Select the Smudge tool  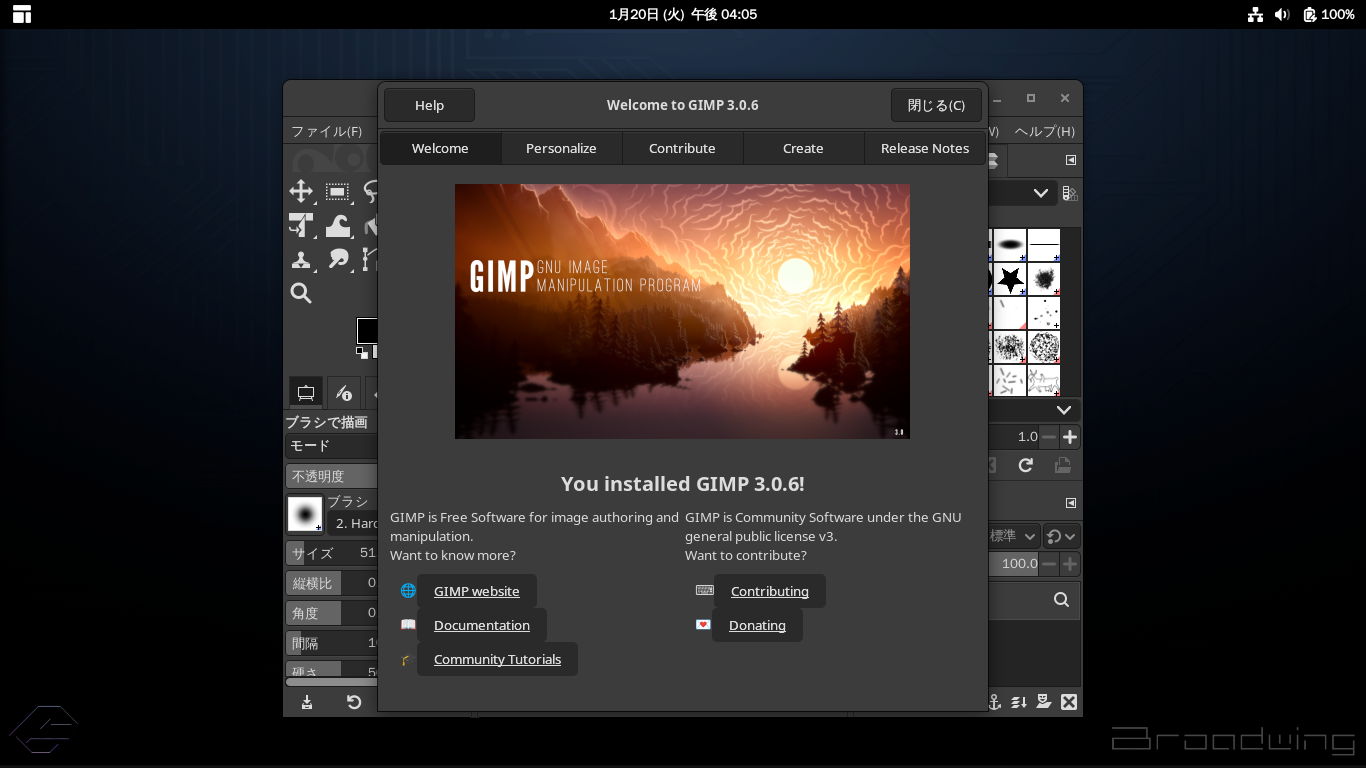click(337, 260)
